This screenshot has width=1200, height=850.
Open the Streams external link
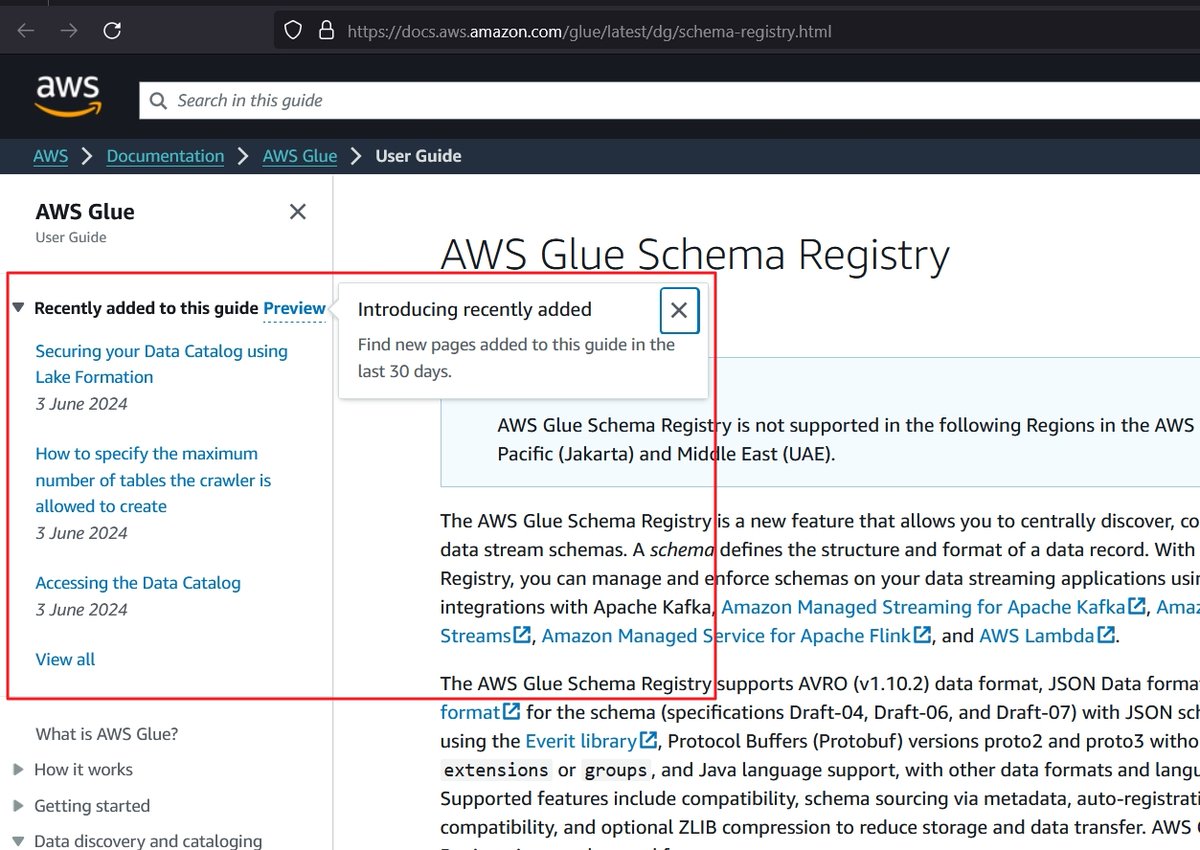[486, 636]
